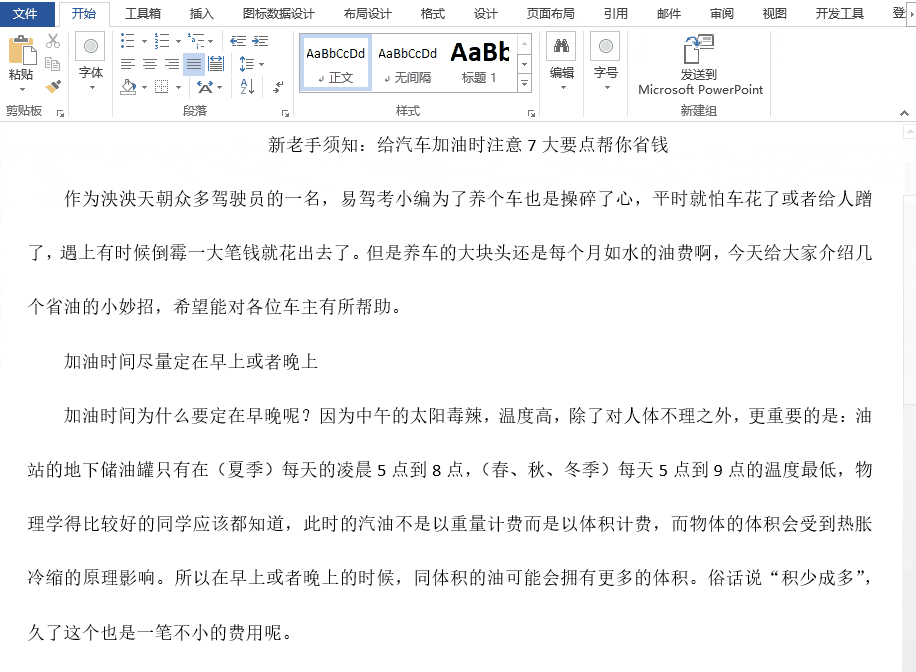The width and height of the screenshot is (916, 672).
Task: Click heading '加油时间尽量定在早上或者晚上'
Action: [x=191, y=362]
